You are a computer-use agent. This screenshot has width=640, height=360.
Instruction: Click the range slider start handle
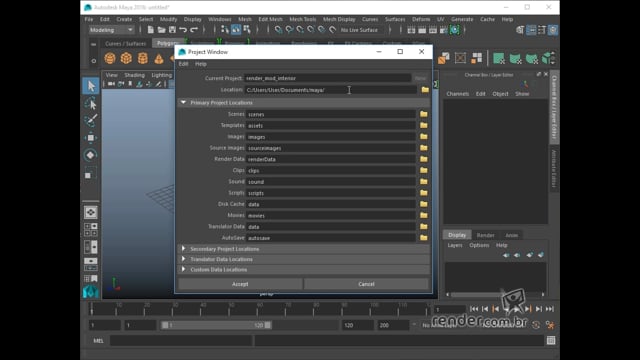tap(165, 325)
